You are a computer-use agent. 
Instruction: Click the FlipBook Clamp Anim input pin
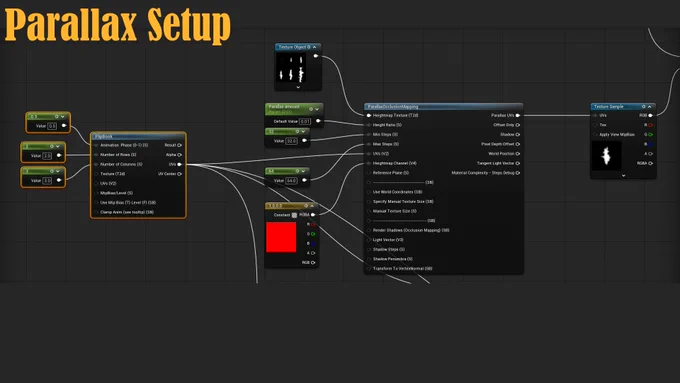pos(96,212)
